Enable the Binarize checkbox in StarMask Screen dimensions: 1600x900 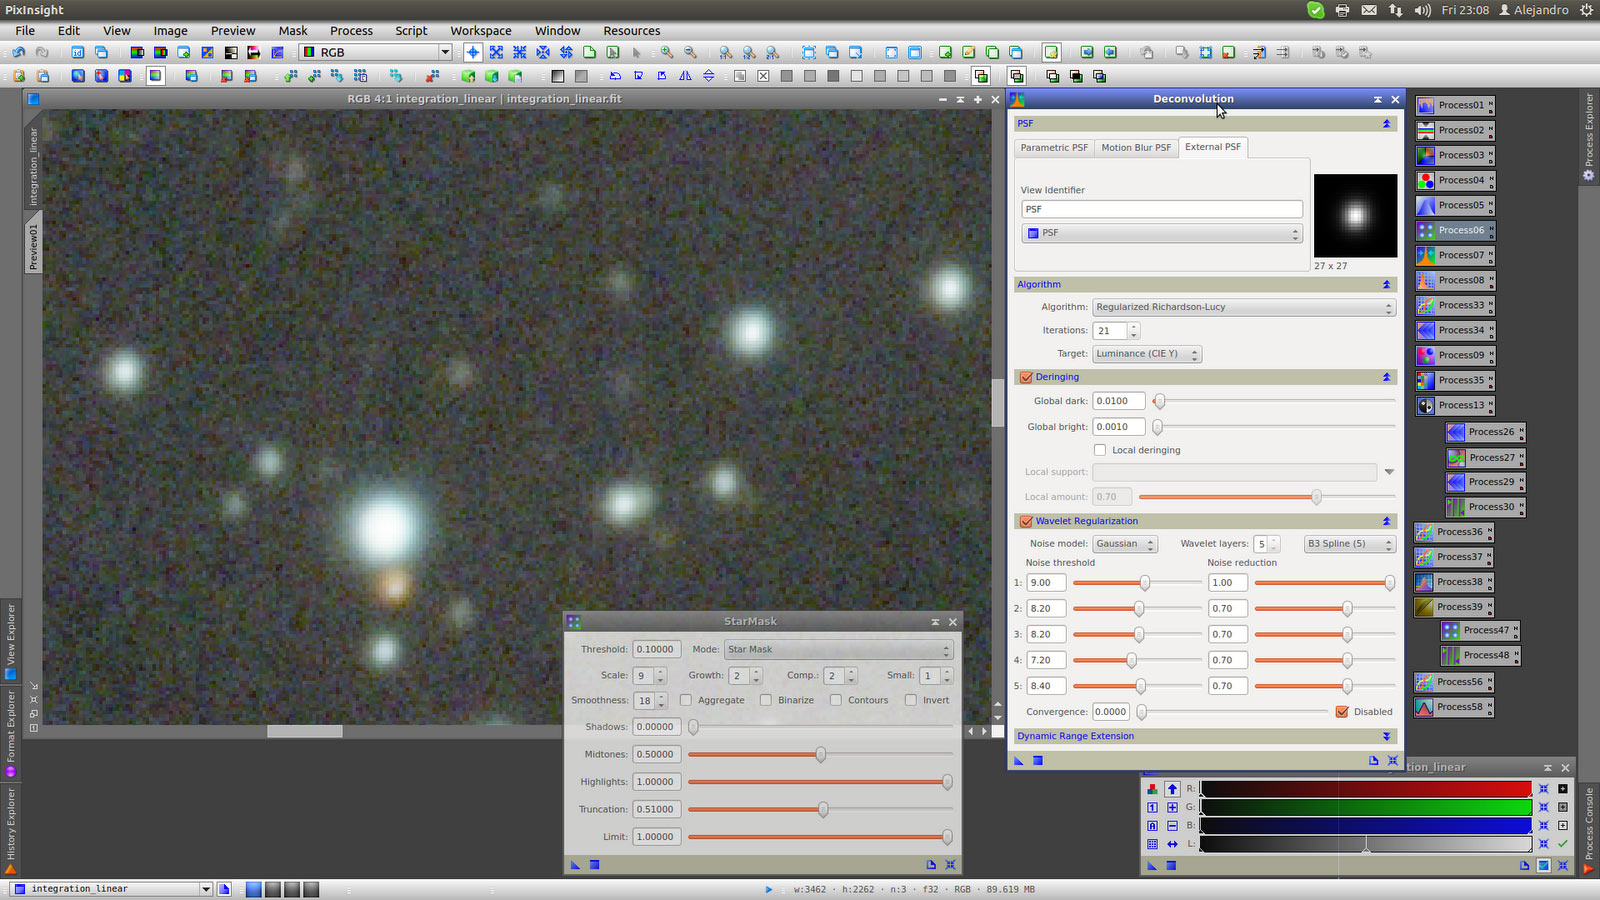point(766,700)
